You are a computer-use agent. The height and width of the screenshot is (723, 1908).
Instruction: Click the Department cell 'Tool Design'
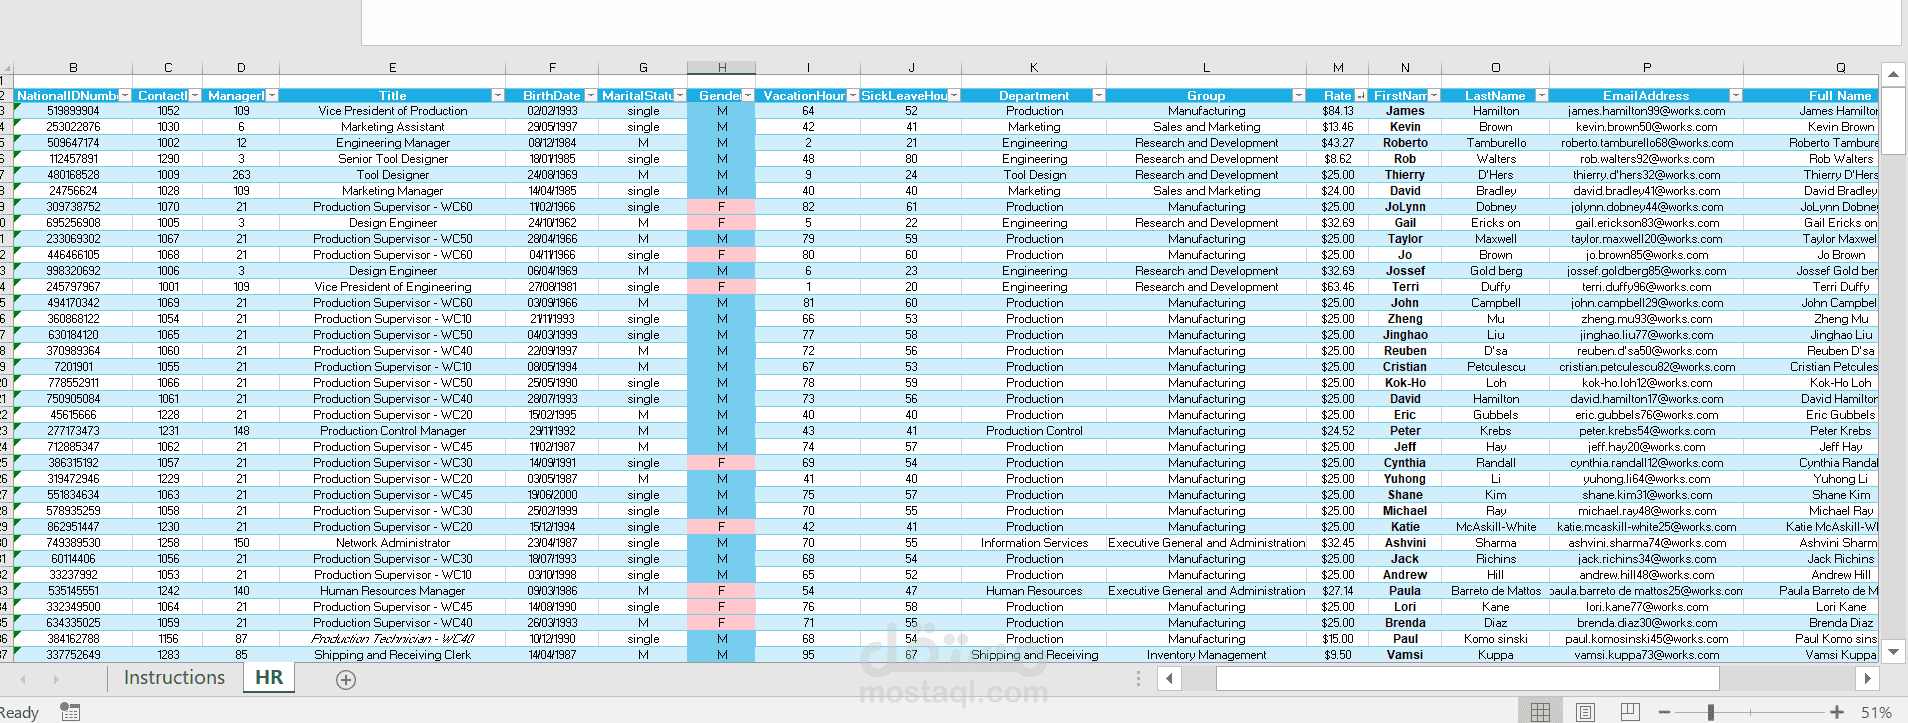point(1034,175)
